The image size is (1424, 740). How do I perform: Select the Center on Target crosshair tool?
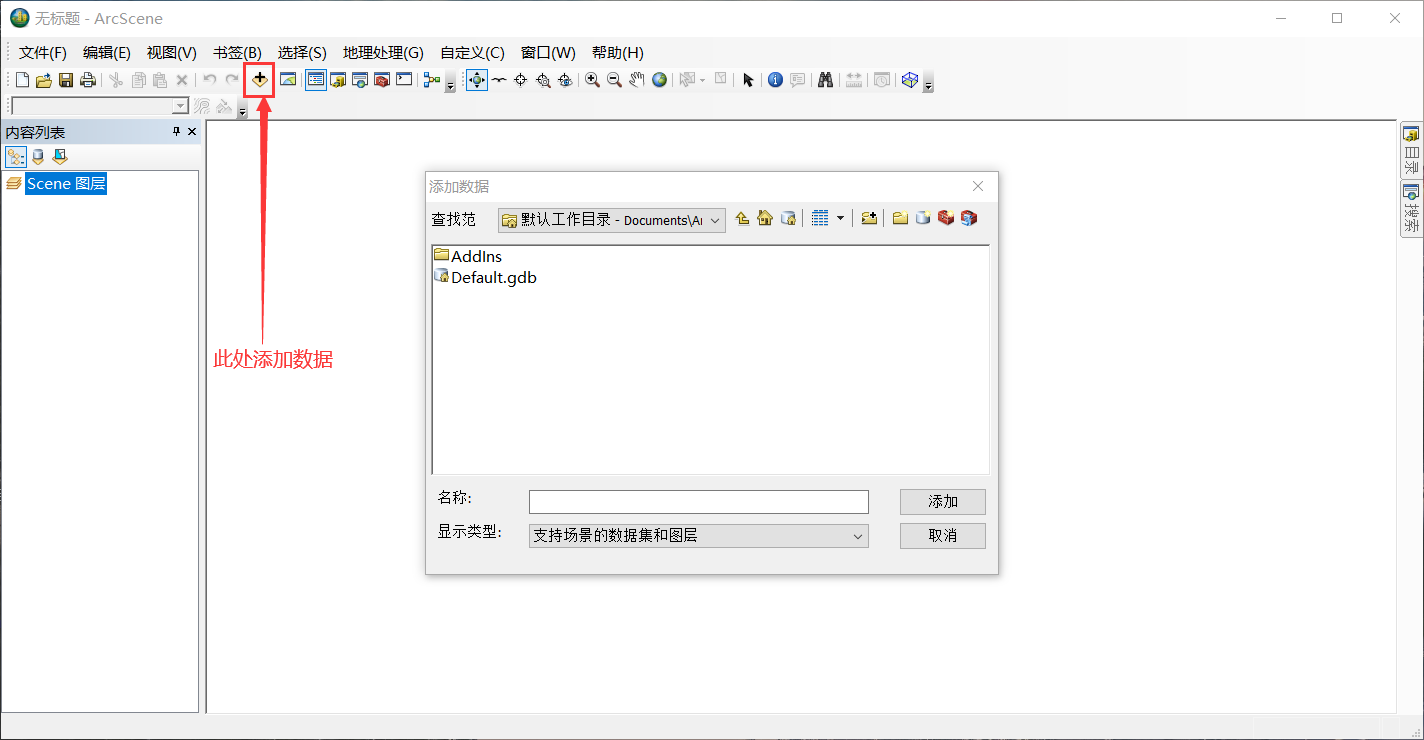(521, 80)
